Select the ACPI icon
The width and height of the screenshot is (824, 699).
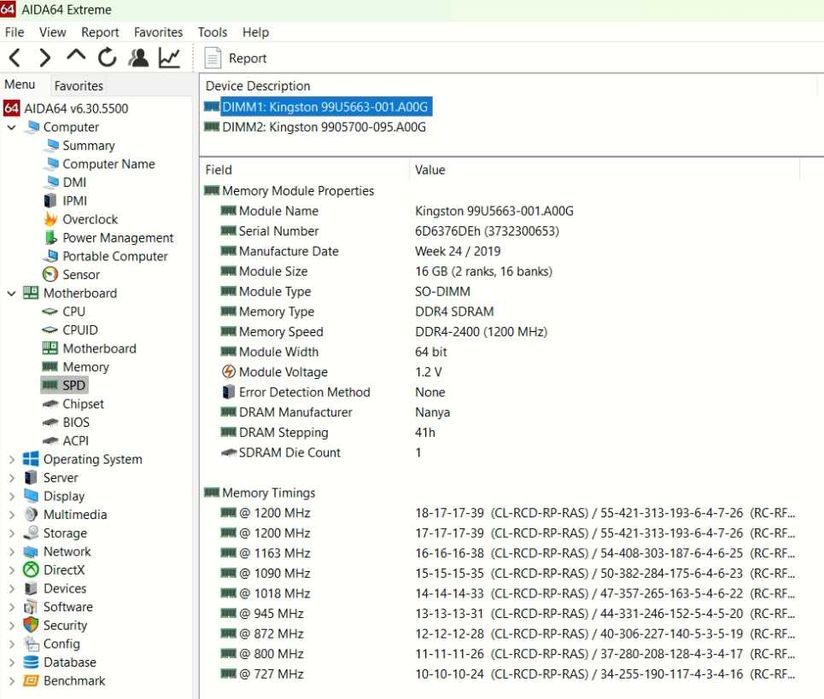point(50,440)
